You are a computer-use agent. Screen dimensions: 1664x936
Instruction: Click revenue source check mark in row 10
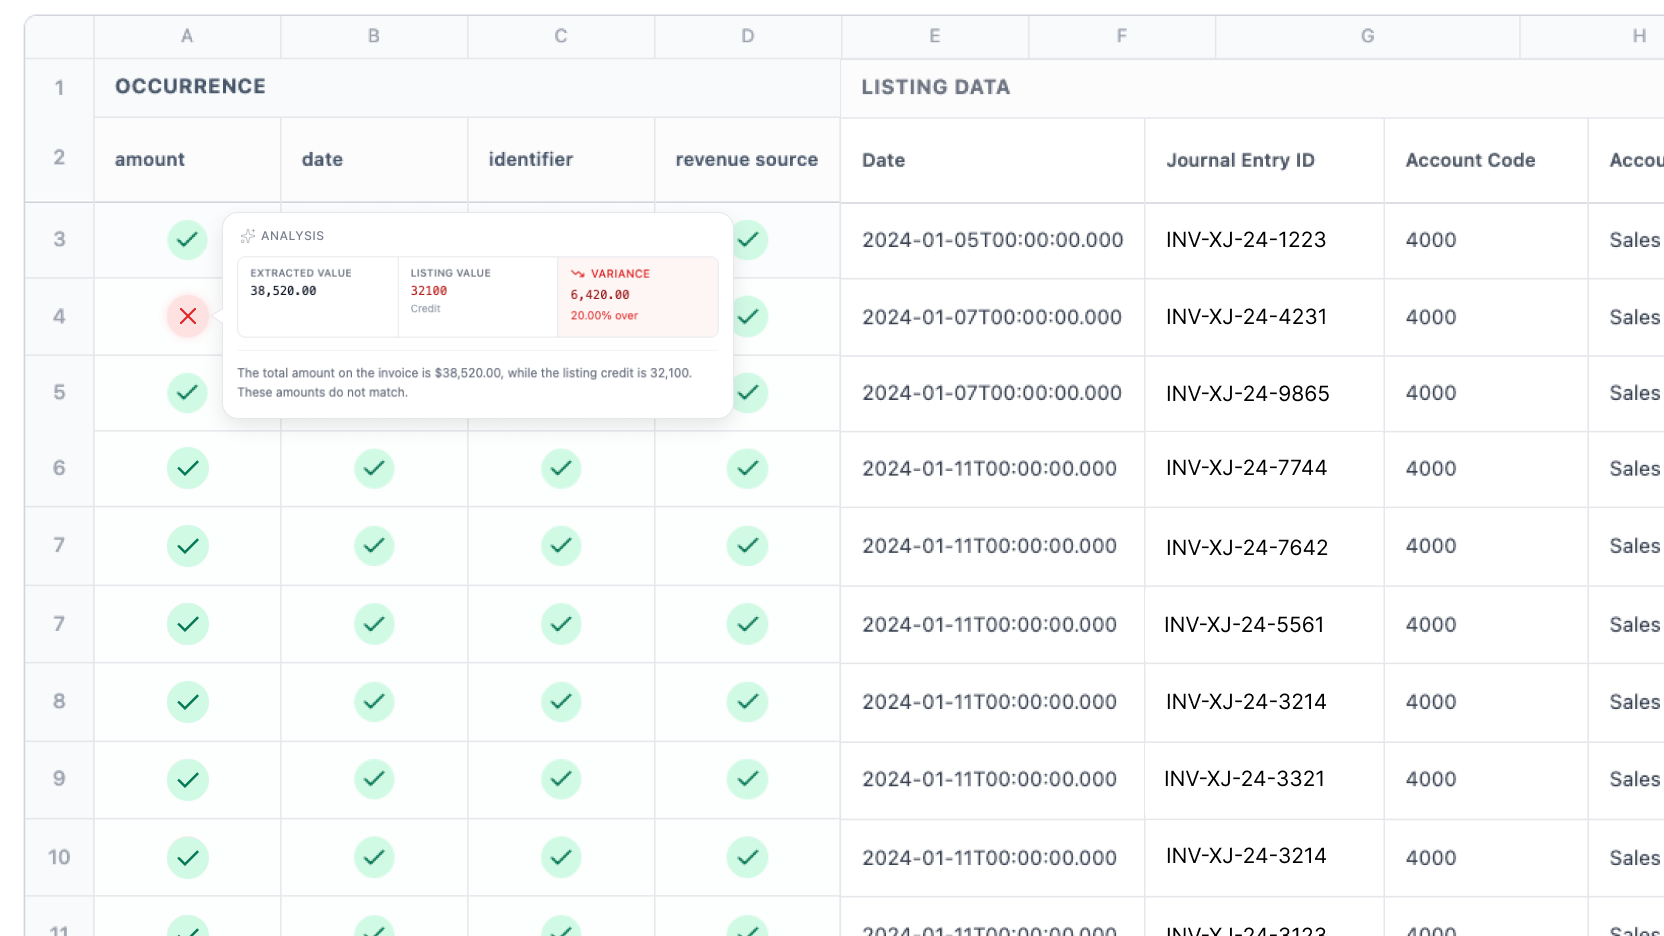pos(747,857)
